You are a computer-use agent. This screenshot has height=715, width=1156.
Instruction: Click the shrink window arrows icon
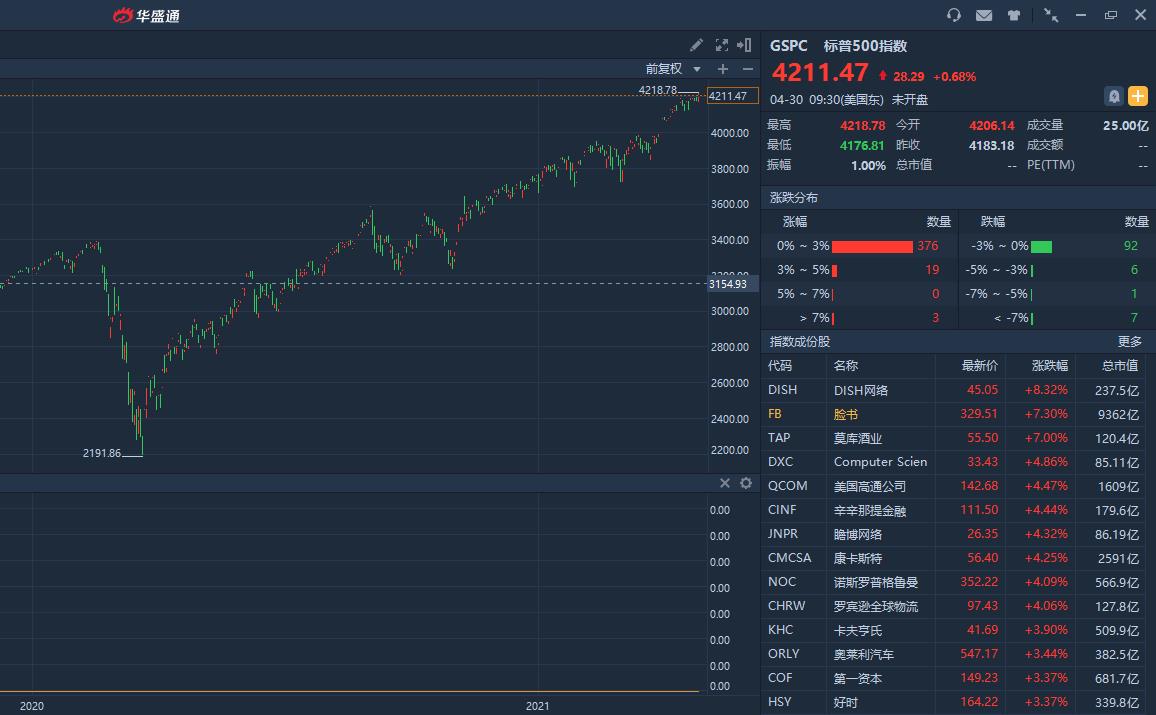pyautogui.click(x=1051, y=15)
